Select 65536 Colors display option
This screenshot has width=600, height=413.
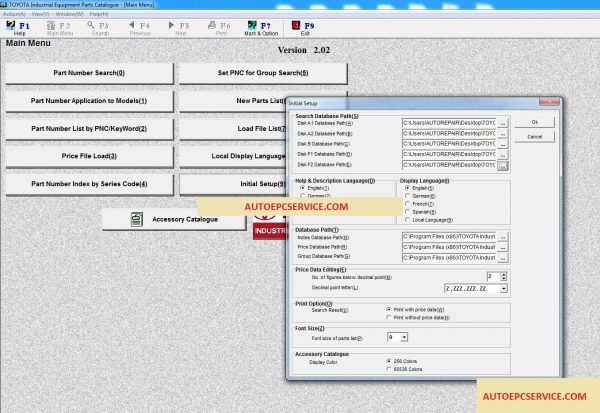(x=389, y=369)
